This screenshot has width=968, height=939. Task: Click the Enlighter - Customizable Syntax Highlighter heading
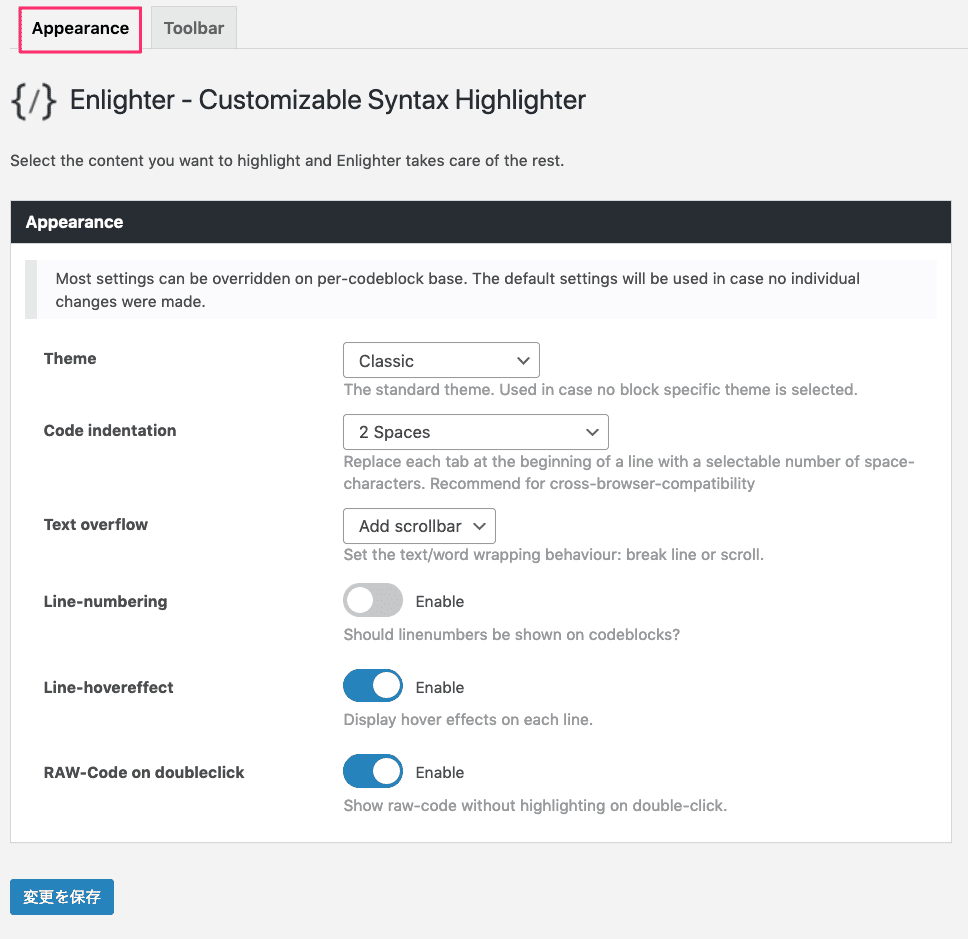tap(328, 100)
